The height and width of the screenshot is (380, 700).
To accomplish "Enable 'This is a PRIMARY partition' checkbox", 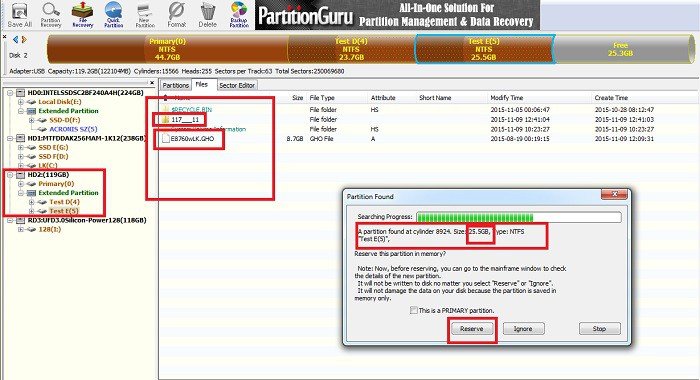I will click(x=414, y=310).
